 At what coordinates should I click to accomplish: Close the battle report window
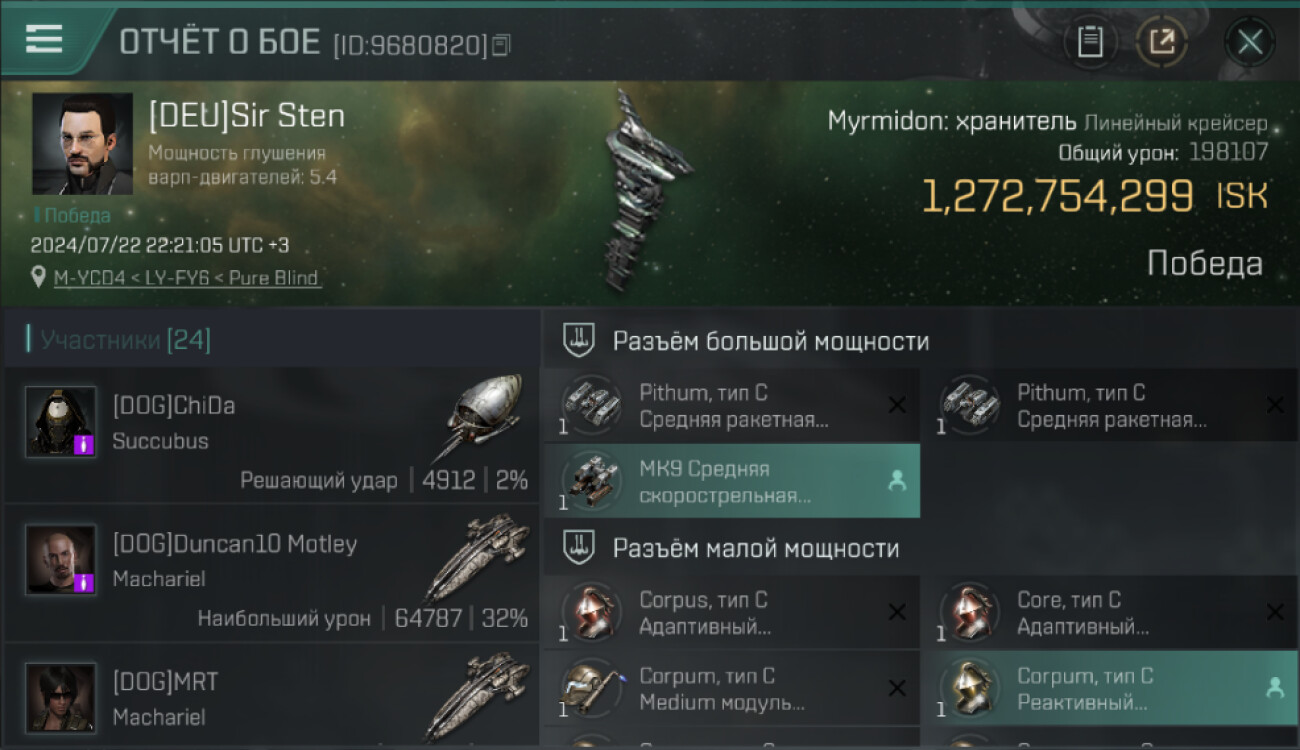[1250, 42]
